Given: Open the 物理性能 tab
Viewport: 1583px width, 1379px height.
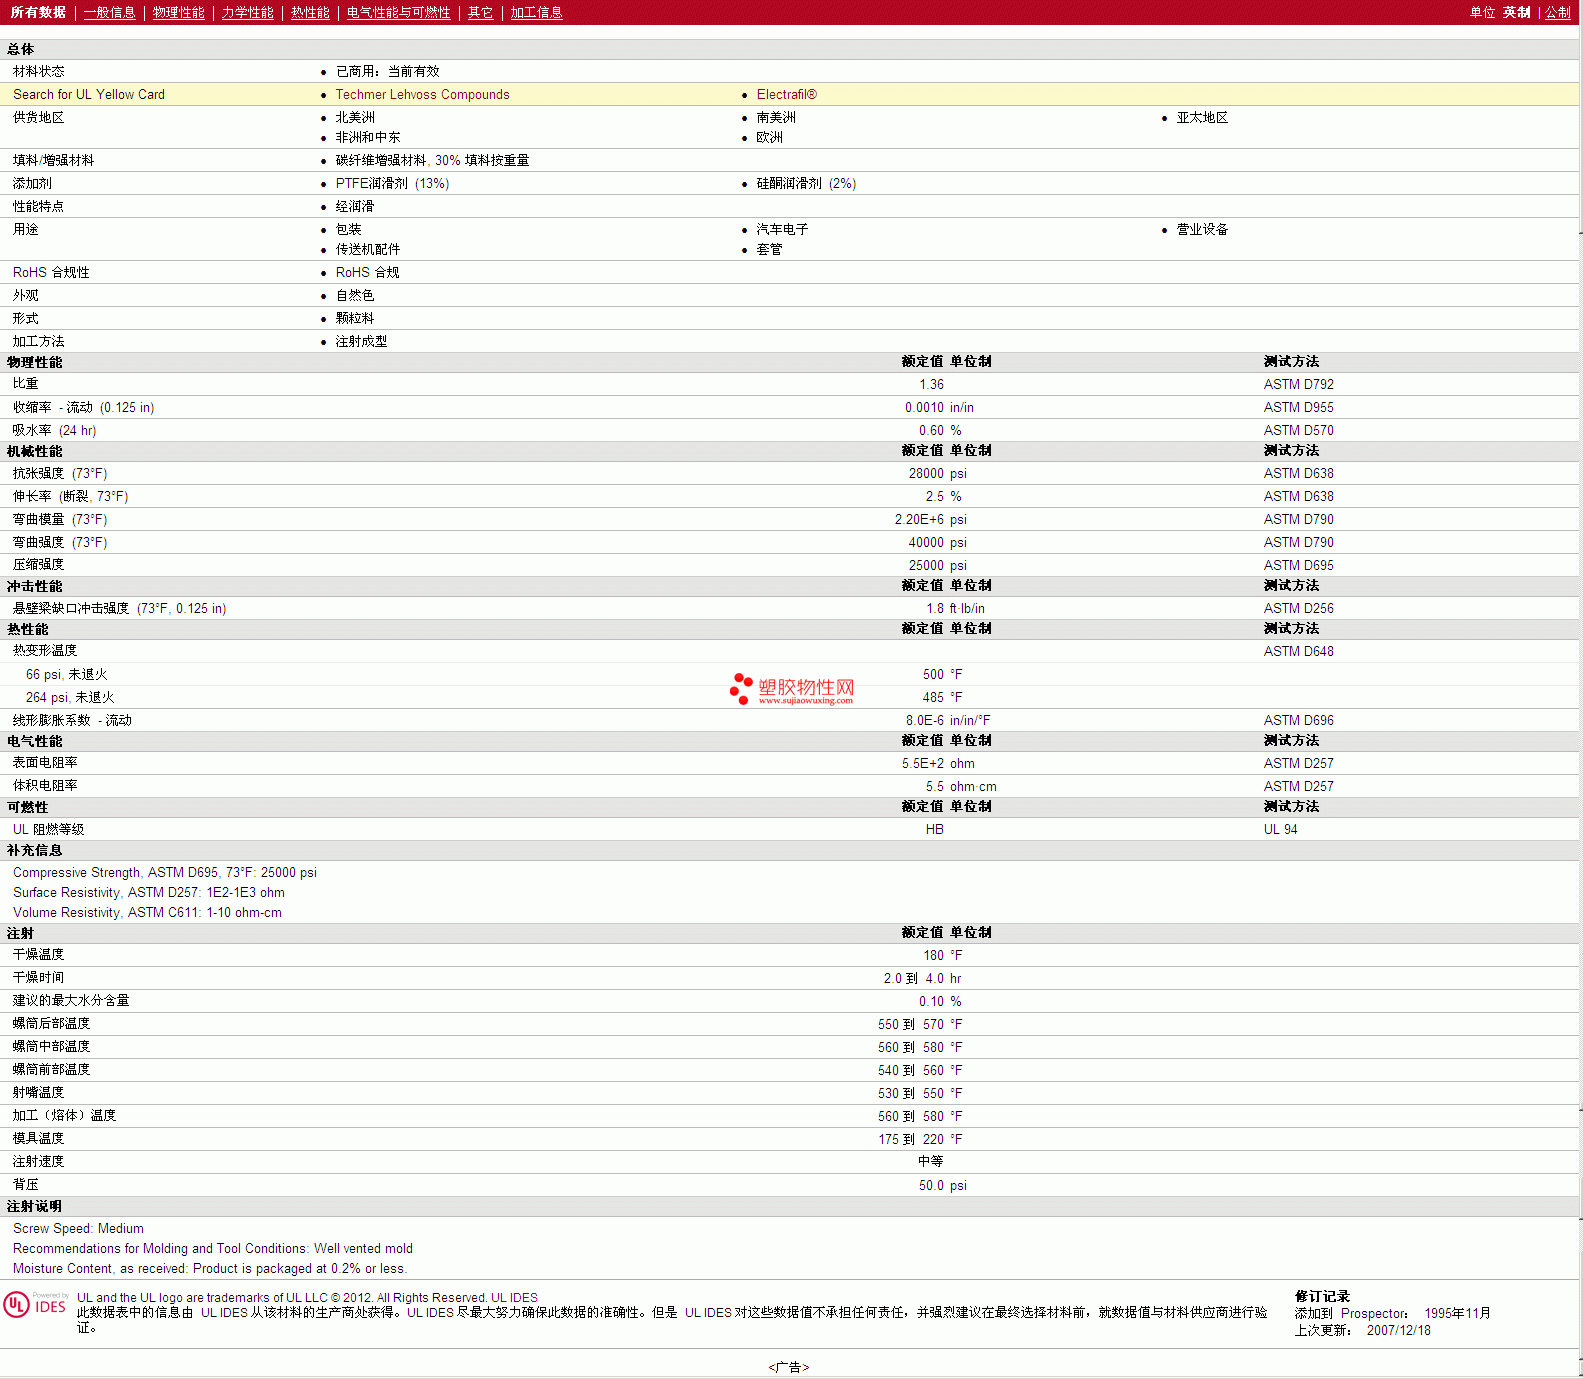Looking at the screenshot, I should (178, 12).
